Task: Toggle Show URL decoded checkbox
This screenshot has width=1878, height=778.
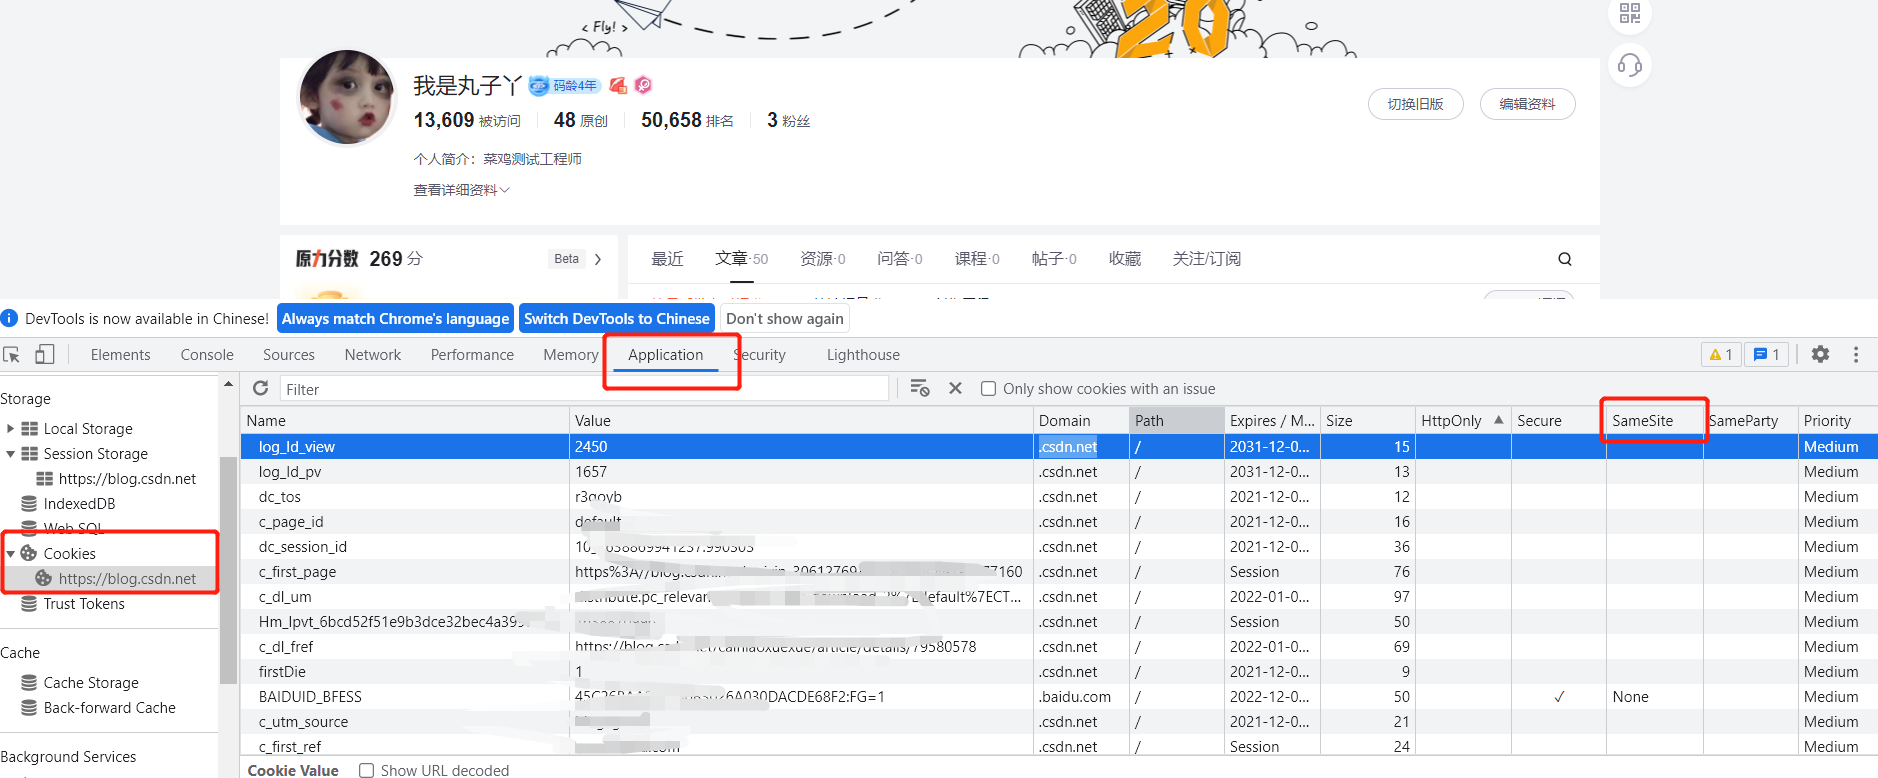Action: click(x=366, y=770)
